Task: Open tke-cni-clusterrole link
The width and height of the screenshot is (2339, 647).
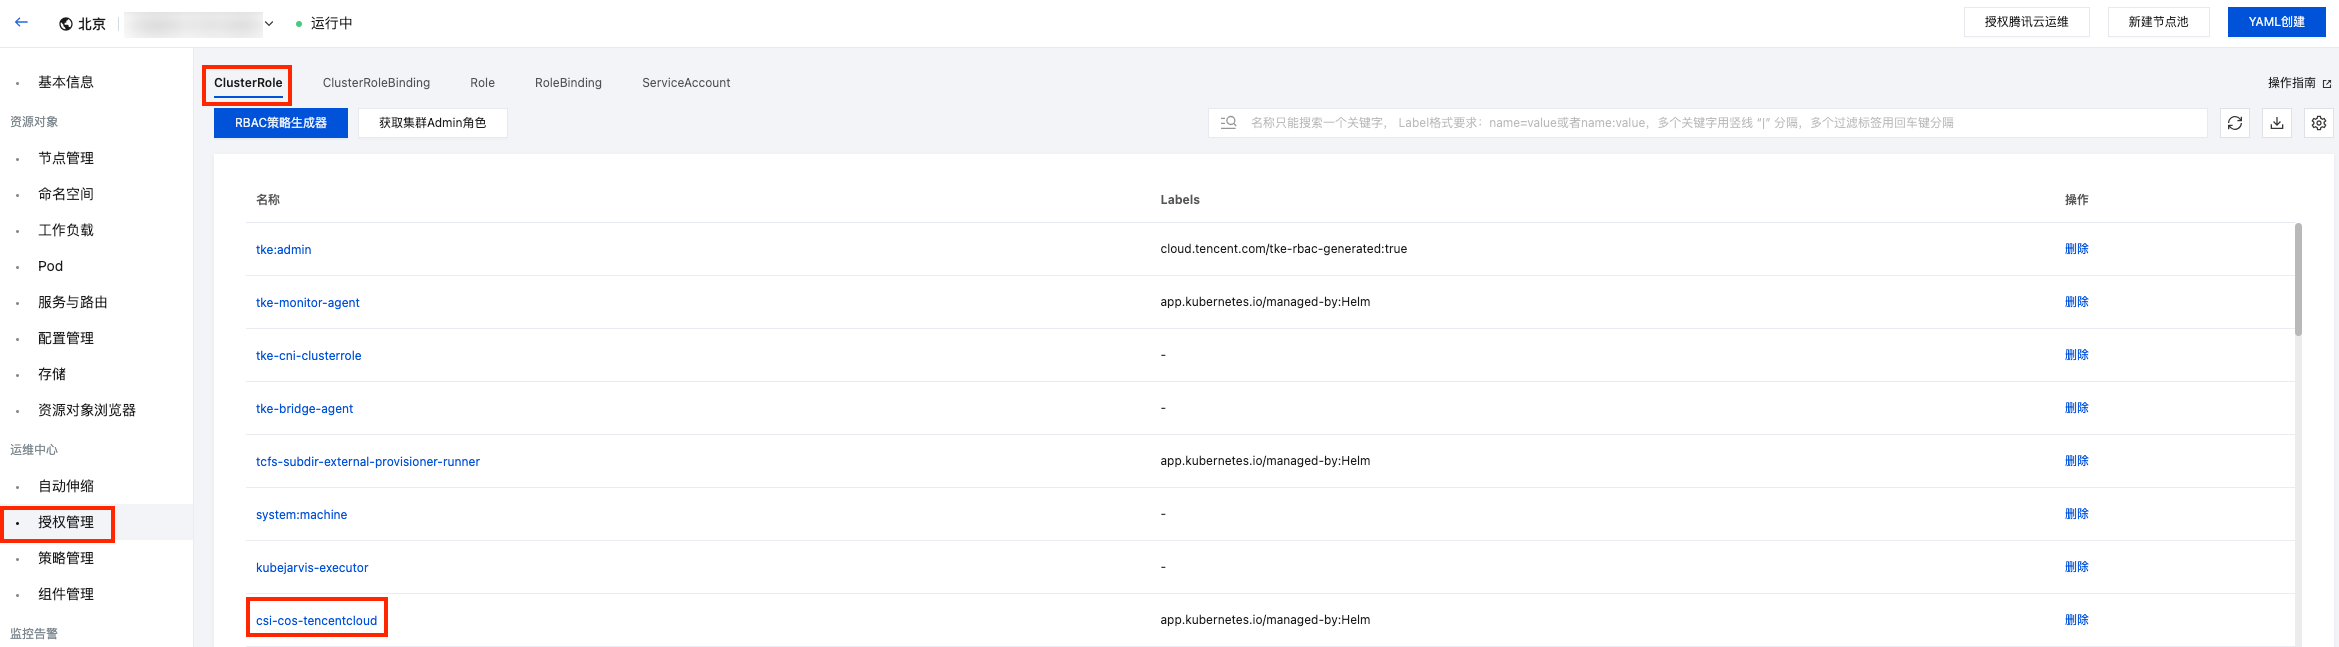Action: pos(308,356)
